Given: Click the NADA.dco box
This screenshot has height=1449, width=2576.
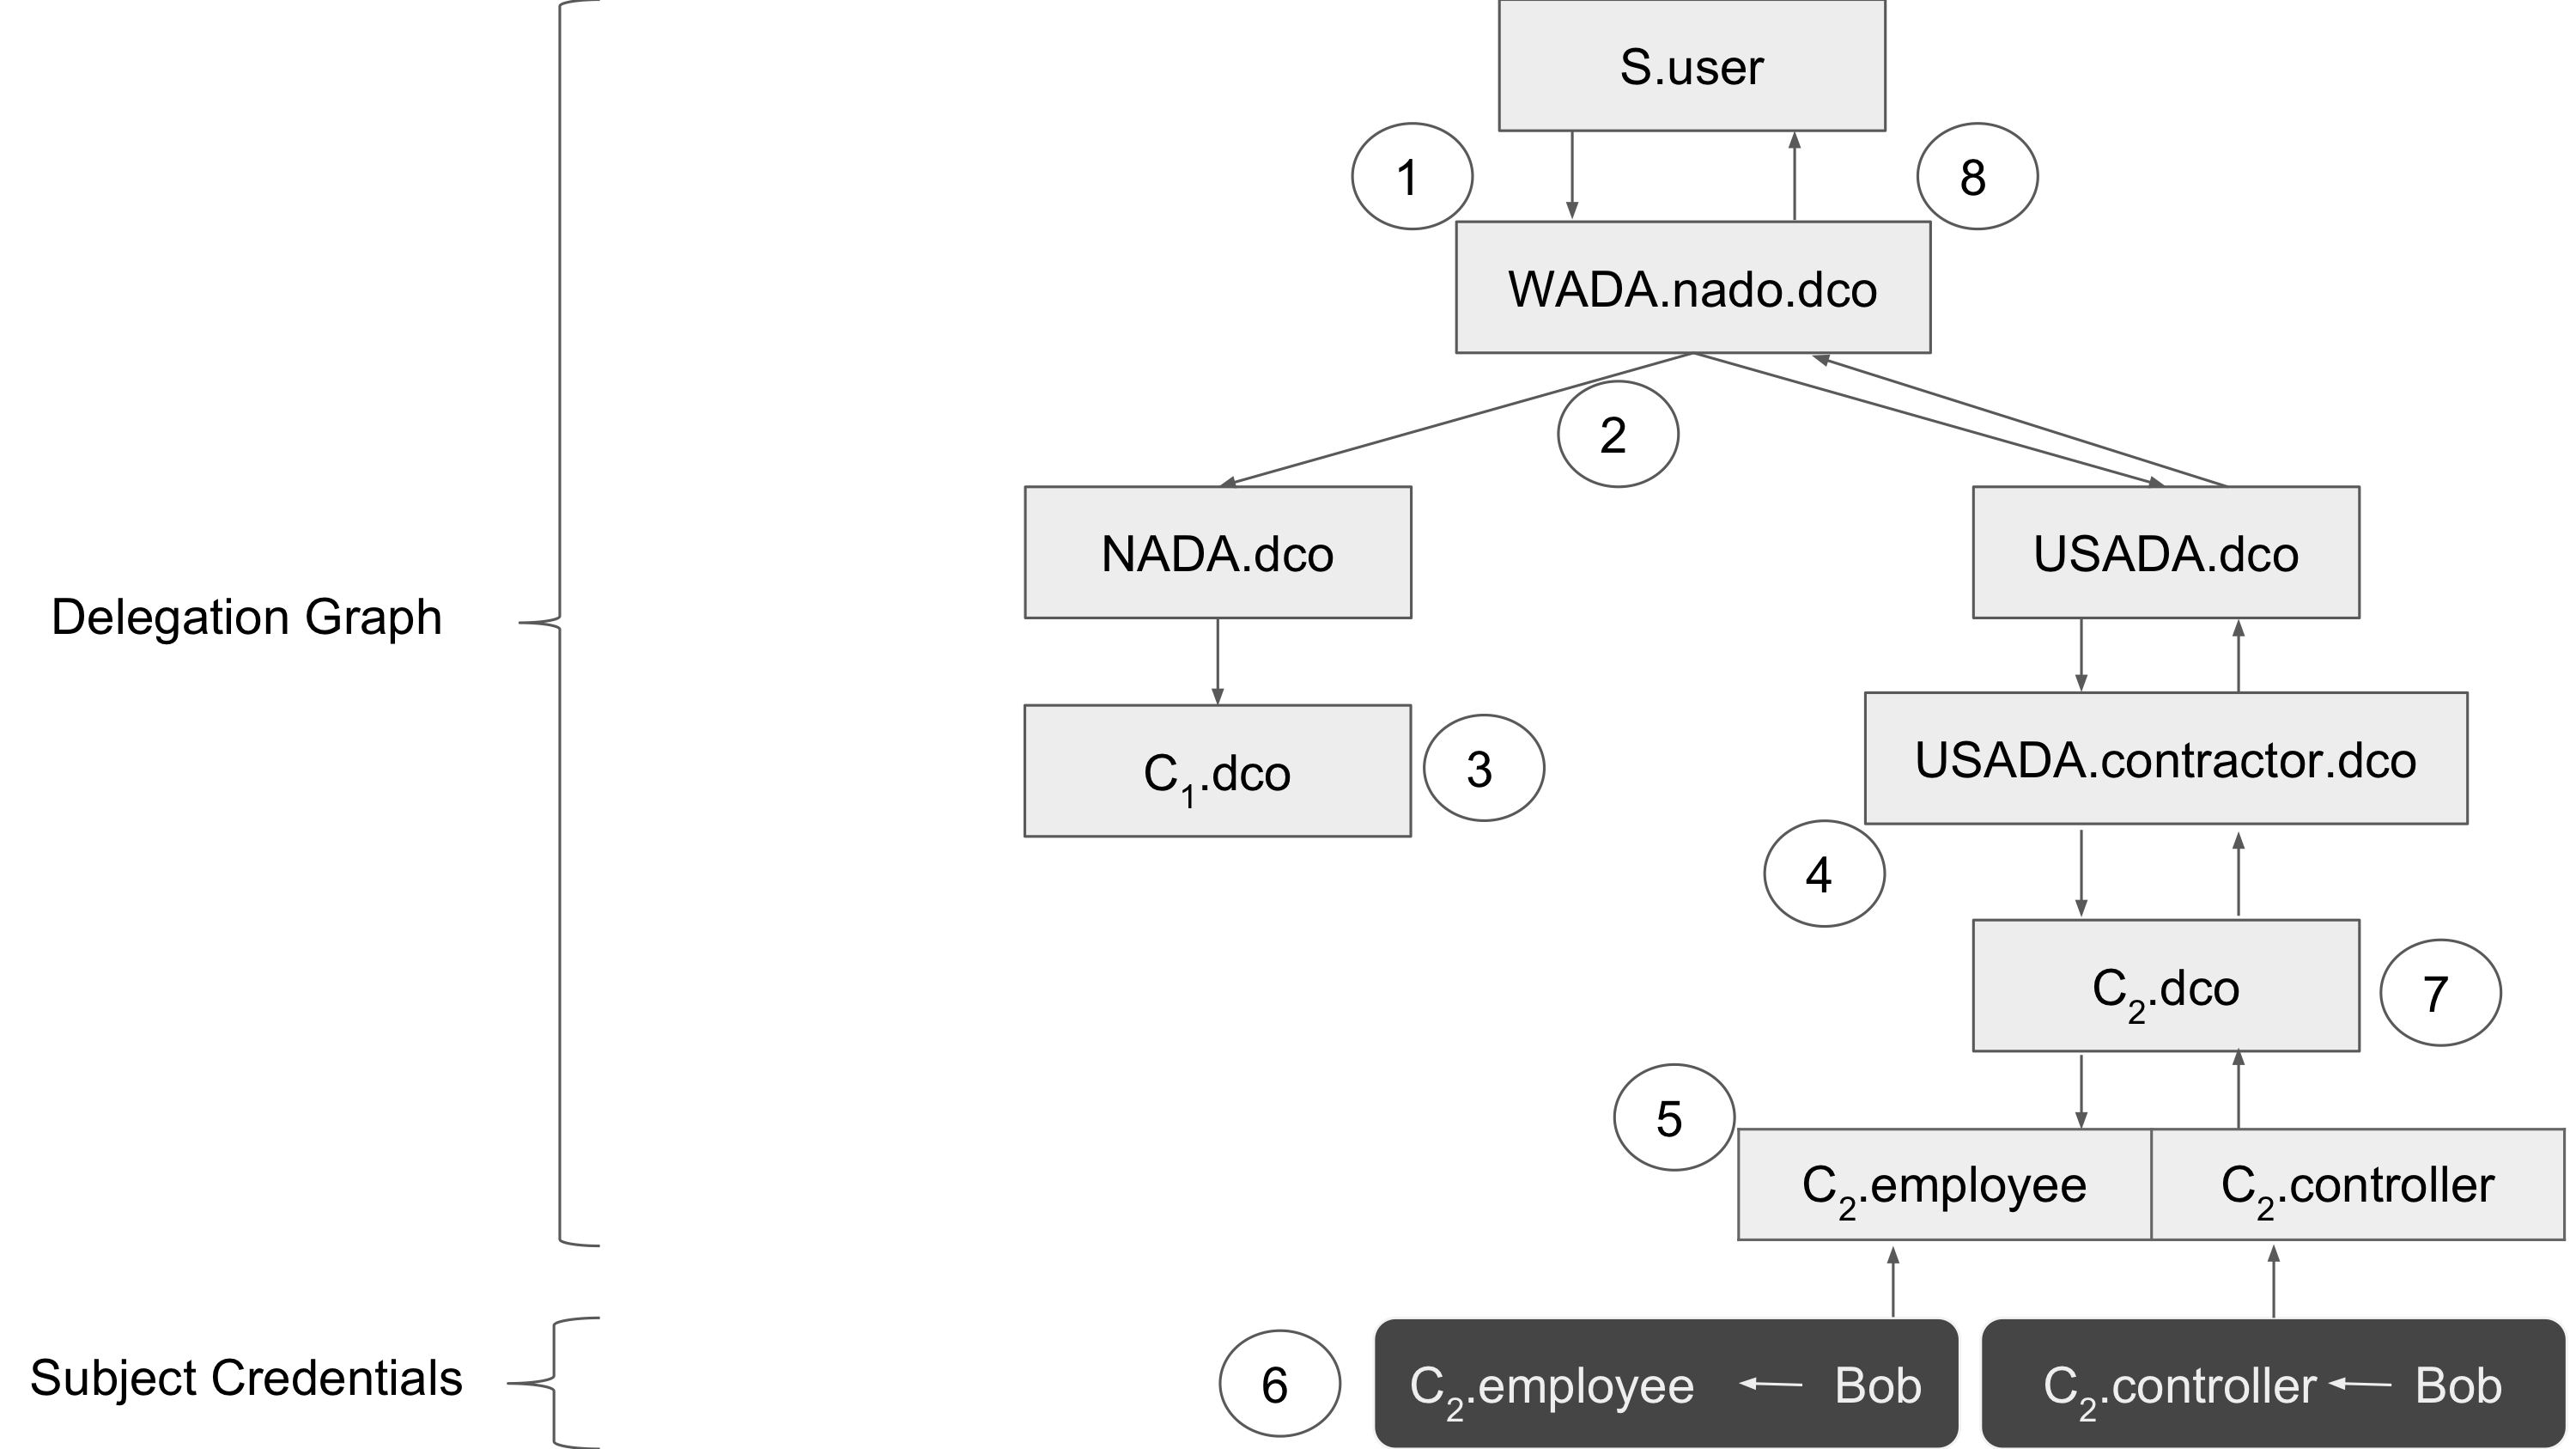Looking at the screenshot, I should click(x=1217, y=553).
